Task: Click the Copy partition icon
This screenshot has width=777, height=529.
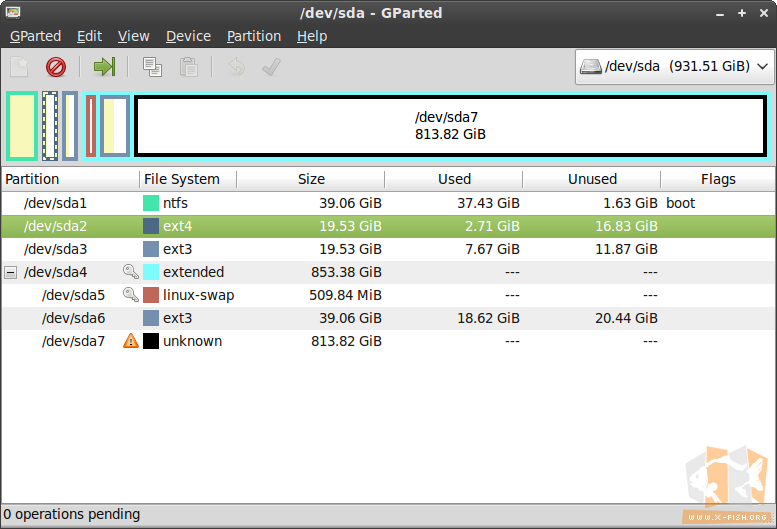Action: click(152, 67)
